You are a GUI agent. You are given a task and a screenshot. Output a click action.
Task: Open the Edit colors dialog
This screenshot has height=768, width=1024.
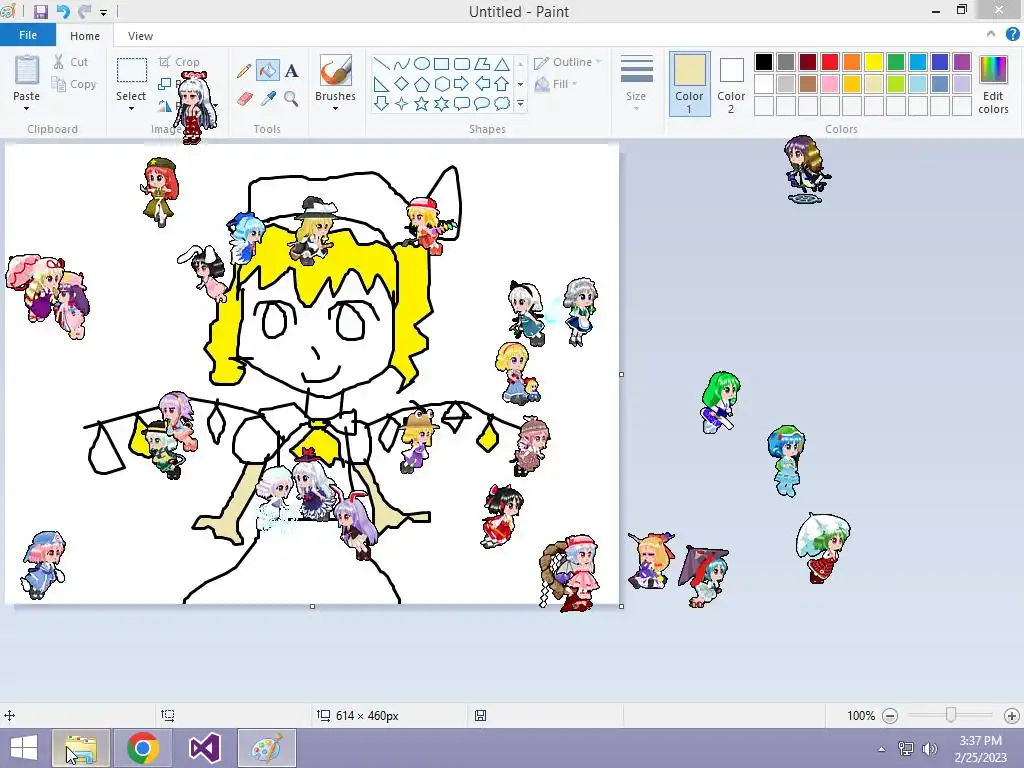pyautogui.click(x=993, y=84)
